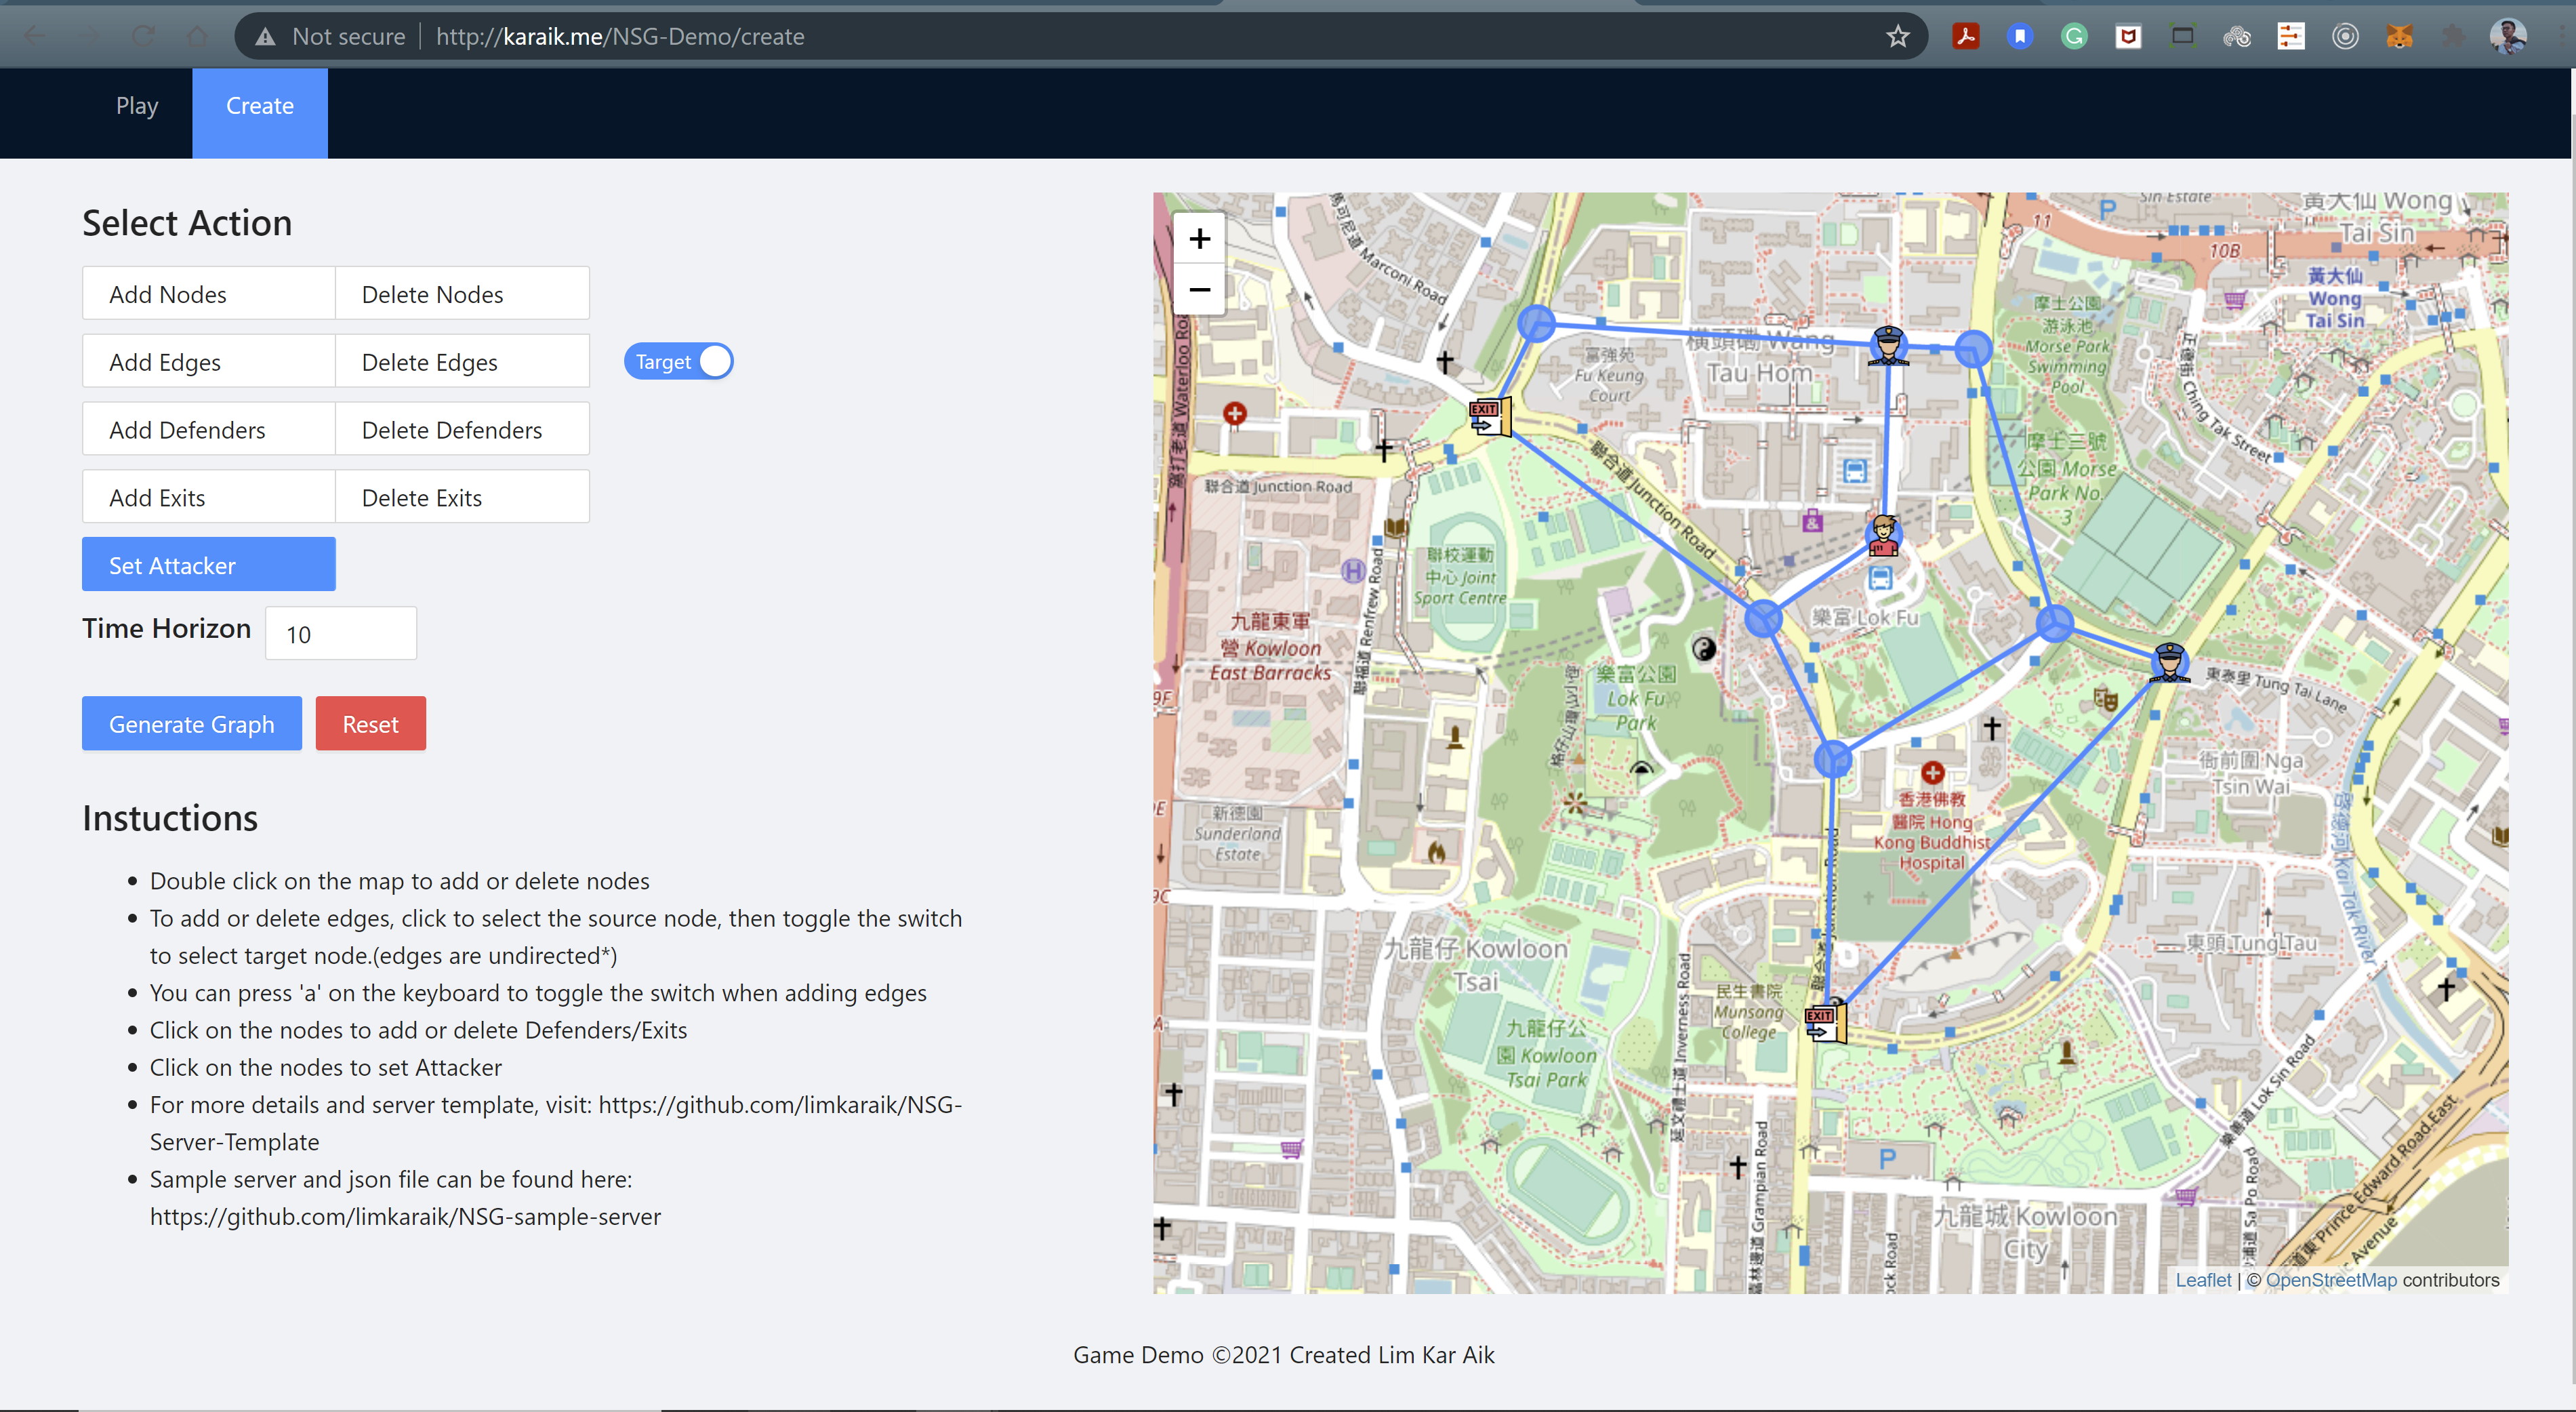
Task: Select Delete Nodes action
Action: click(462, 294)
